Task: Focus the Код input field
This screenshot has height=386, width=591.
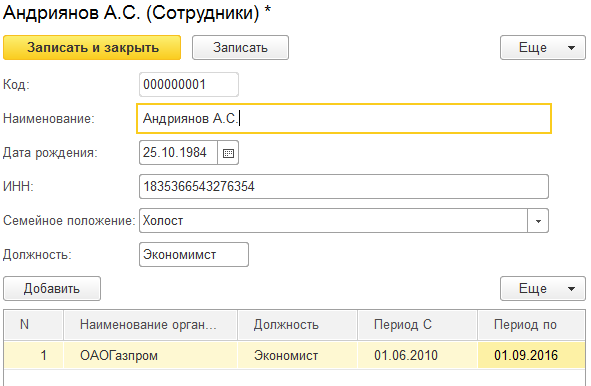Action: tap(189, 84)
